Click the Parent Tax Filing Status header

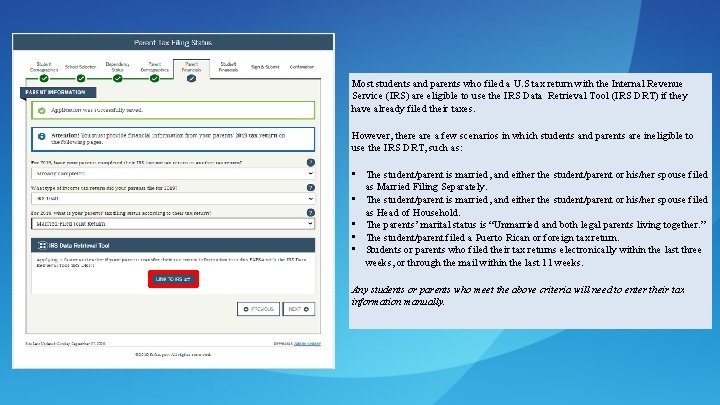(x=173, y=43)
